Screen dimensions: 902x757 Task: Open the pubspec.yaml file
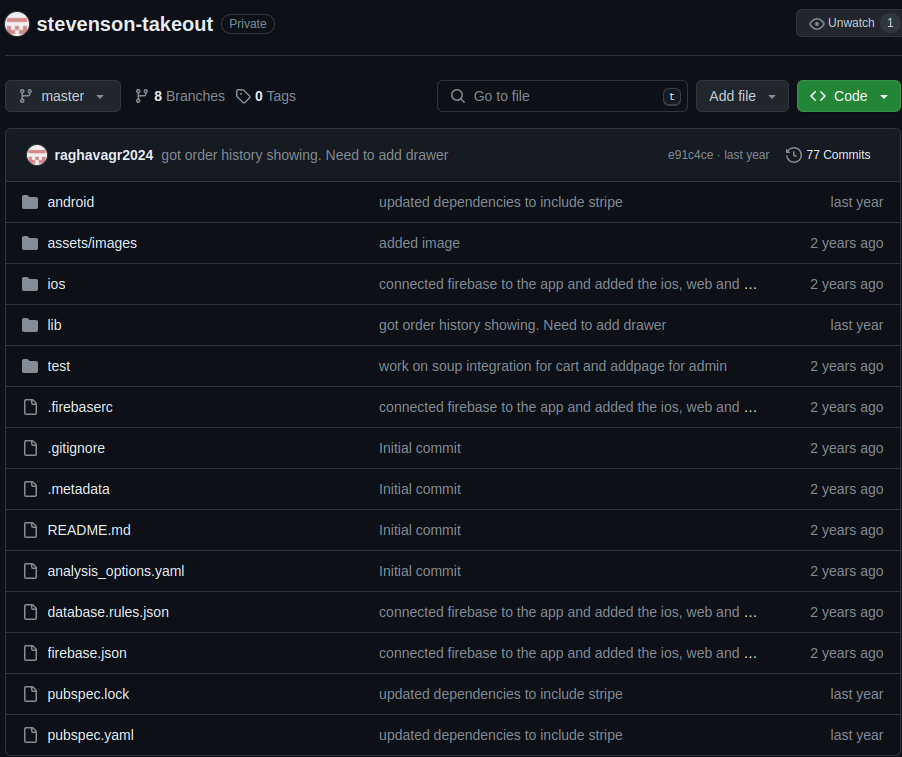[x=91, y=735]
